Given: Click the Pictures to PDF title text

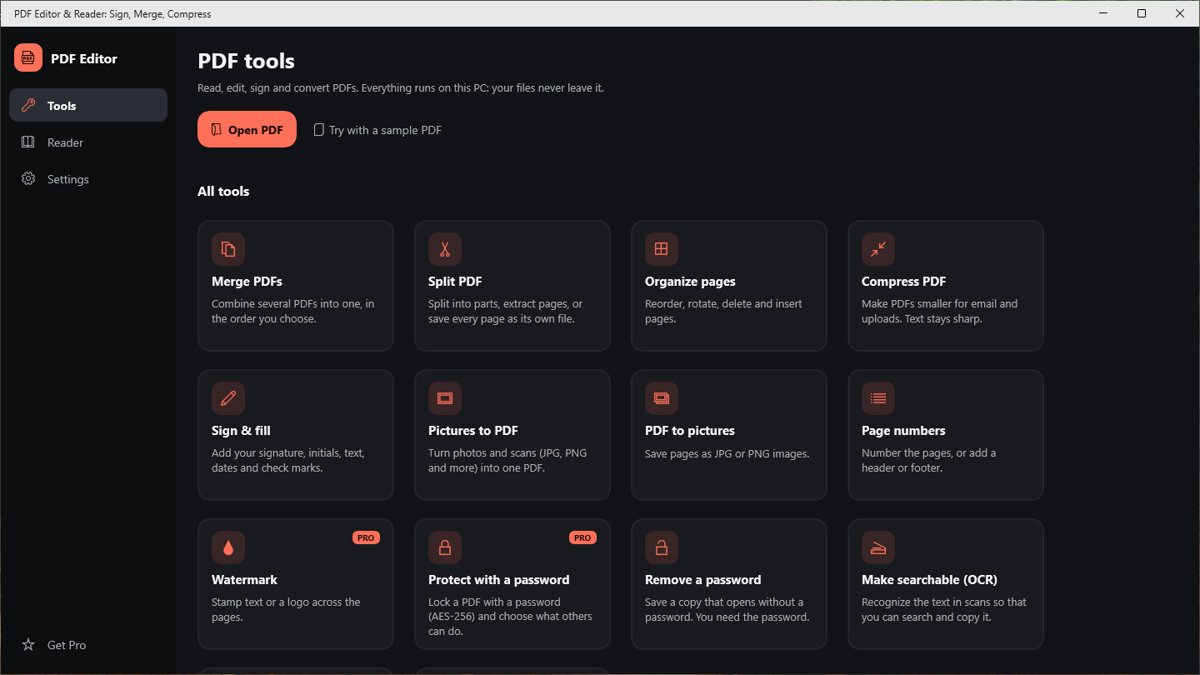Looking at the screenshot, I should click(x=473, y=431).
